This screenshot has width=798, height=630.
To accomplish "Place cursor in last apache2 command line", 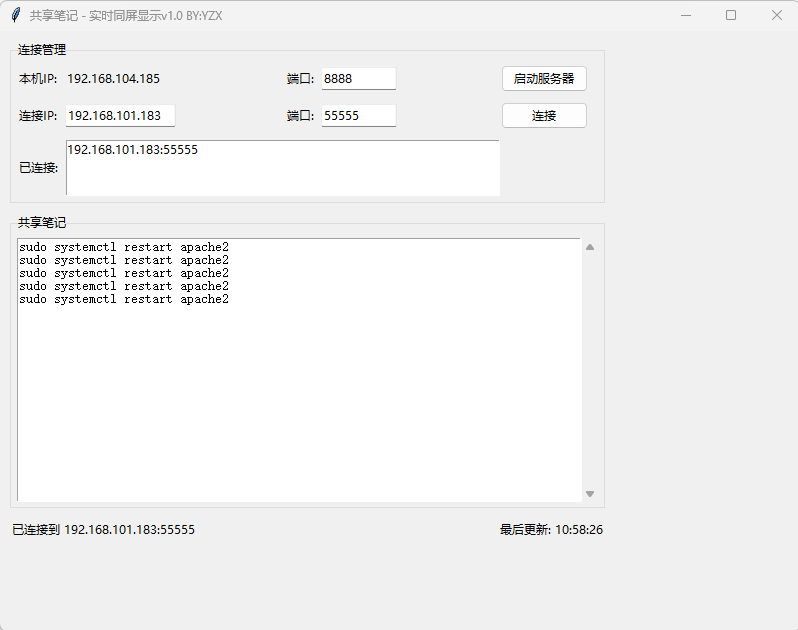I will coord(124,299).
